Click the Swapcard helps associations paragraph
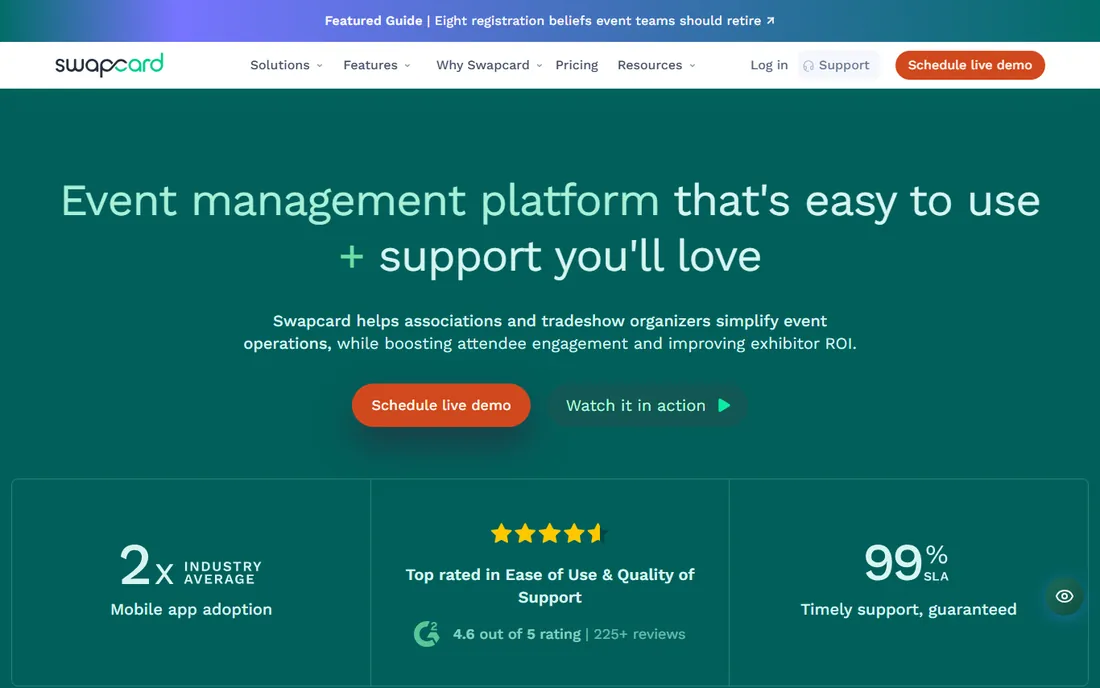 coord(550,332)
